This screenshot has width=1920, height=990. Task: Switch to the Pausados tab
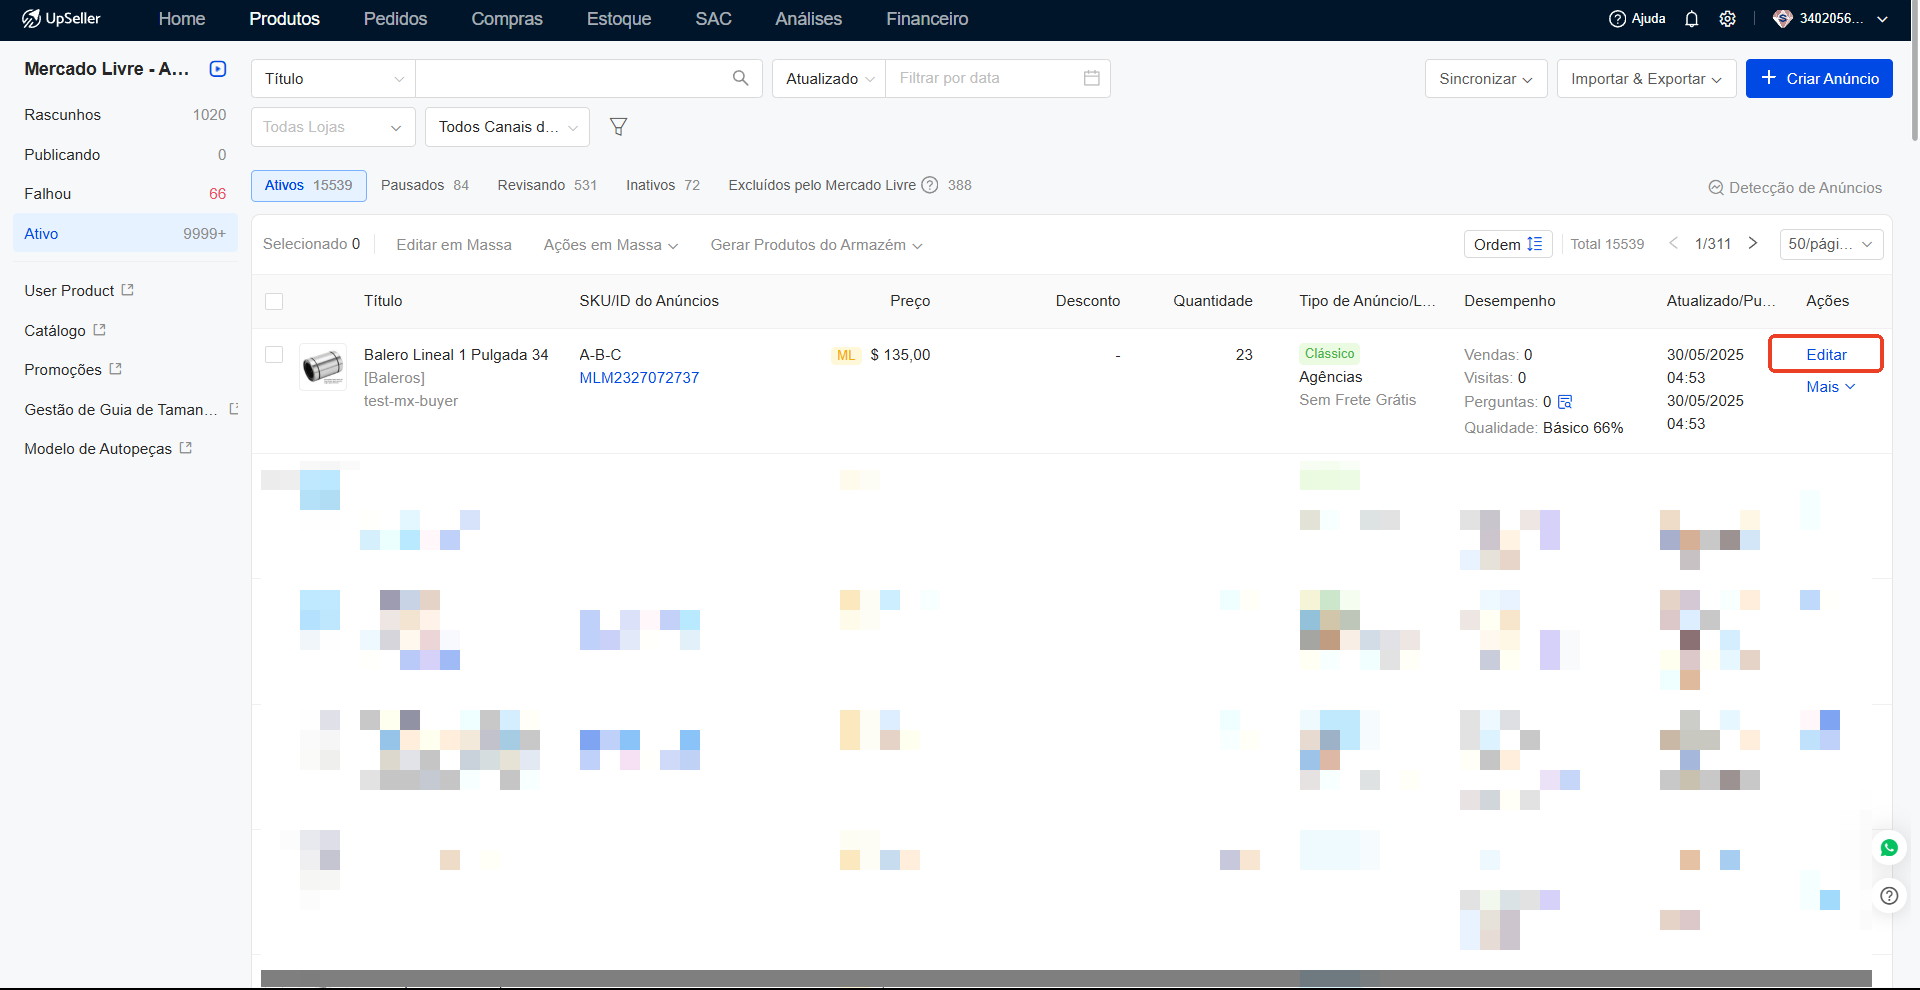(x=424, y=185)
